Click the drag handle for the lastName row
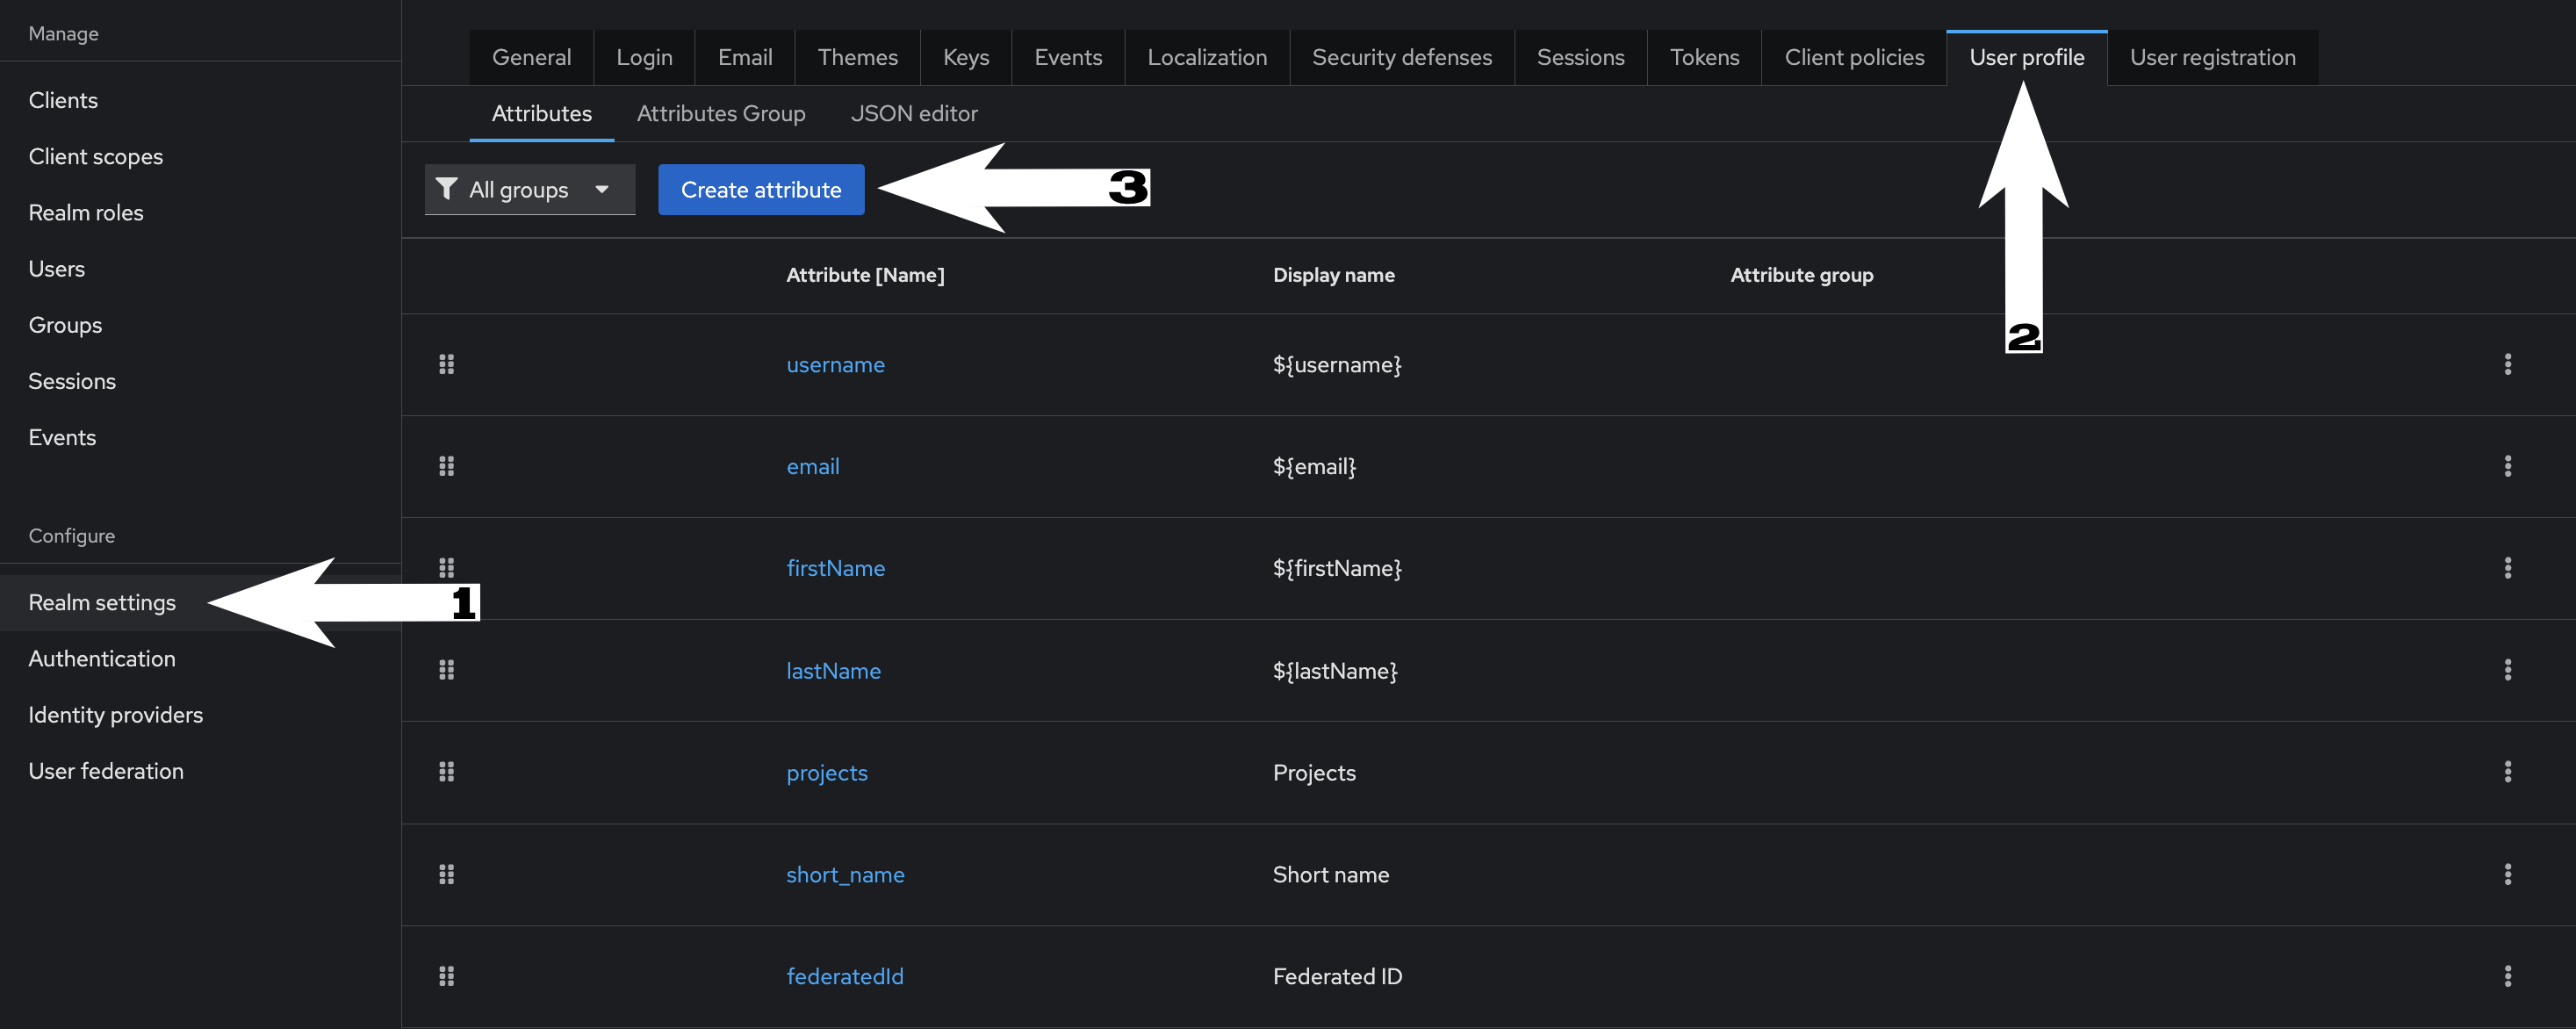This screenshot has width=2576, height=1029. 446,670
